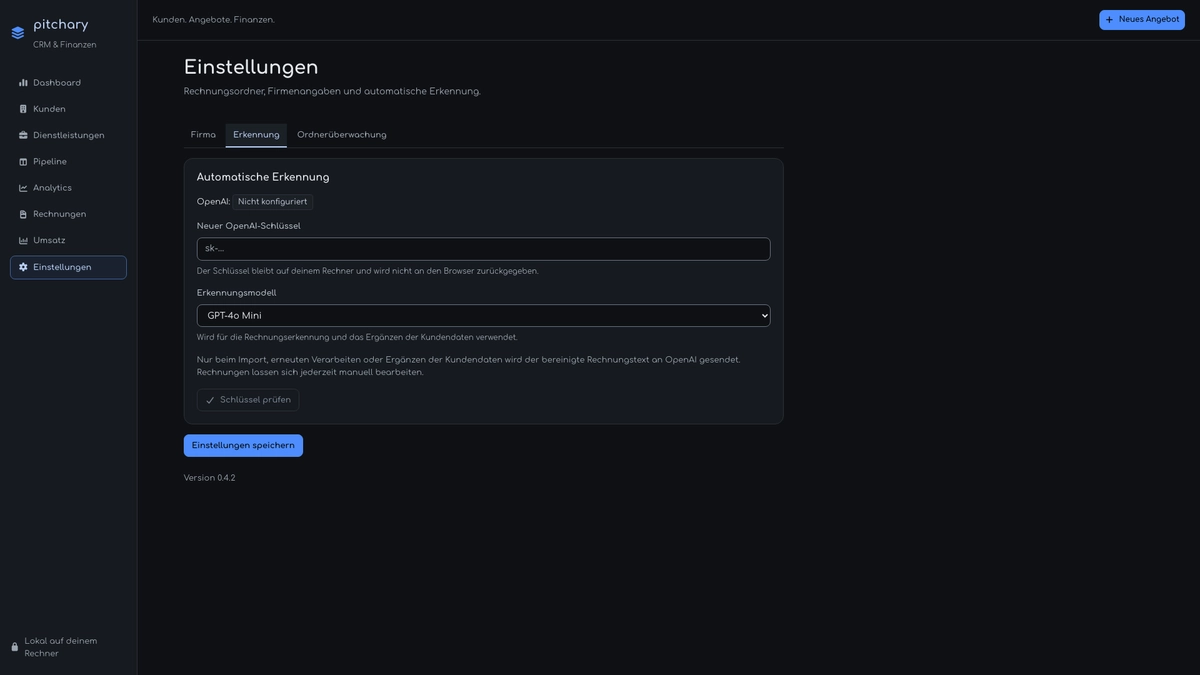The width and height of the screenshot is (1200, 675).
Task: Open the Dashboard page
Action: [68, 83]
